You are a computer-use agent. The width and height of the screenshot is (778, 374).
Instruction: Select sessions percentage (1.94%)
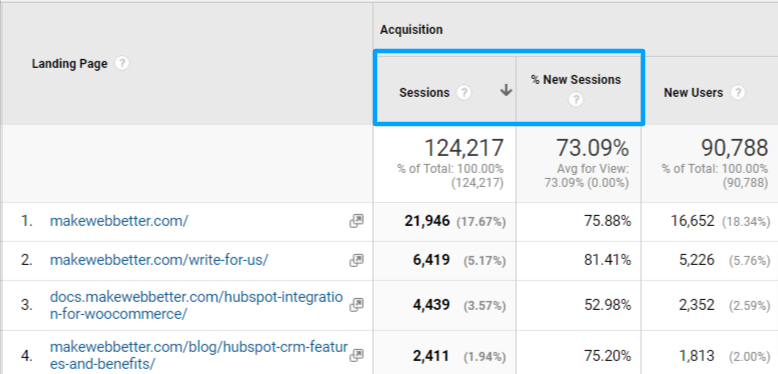(x=485, y=357)
